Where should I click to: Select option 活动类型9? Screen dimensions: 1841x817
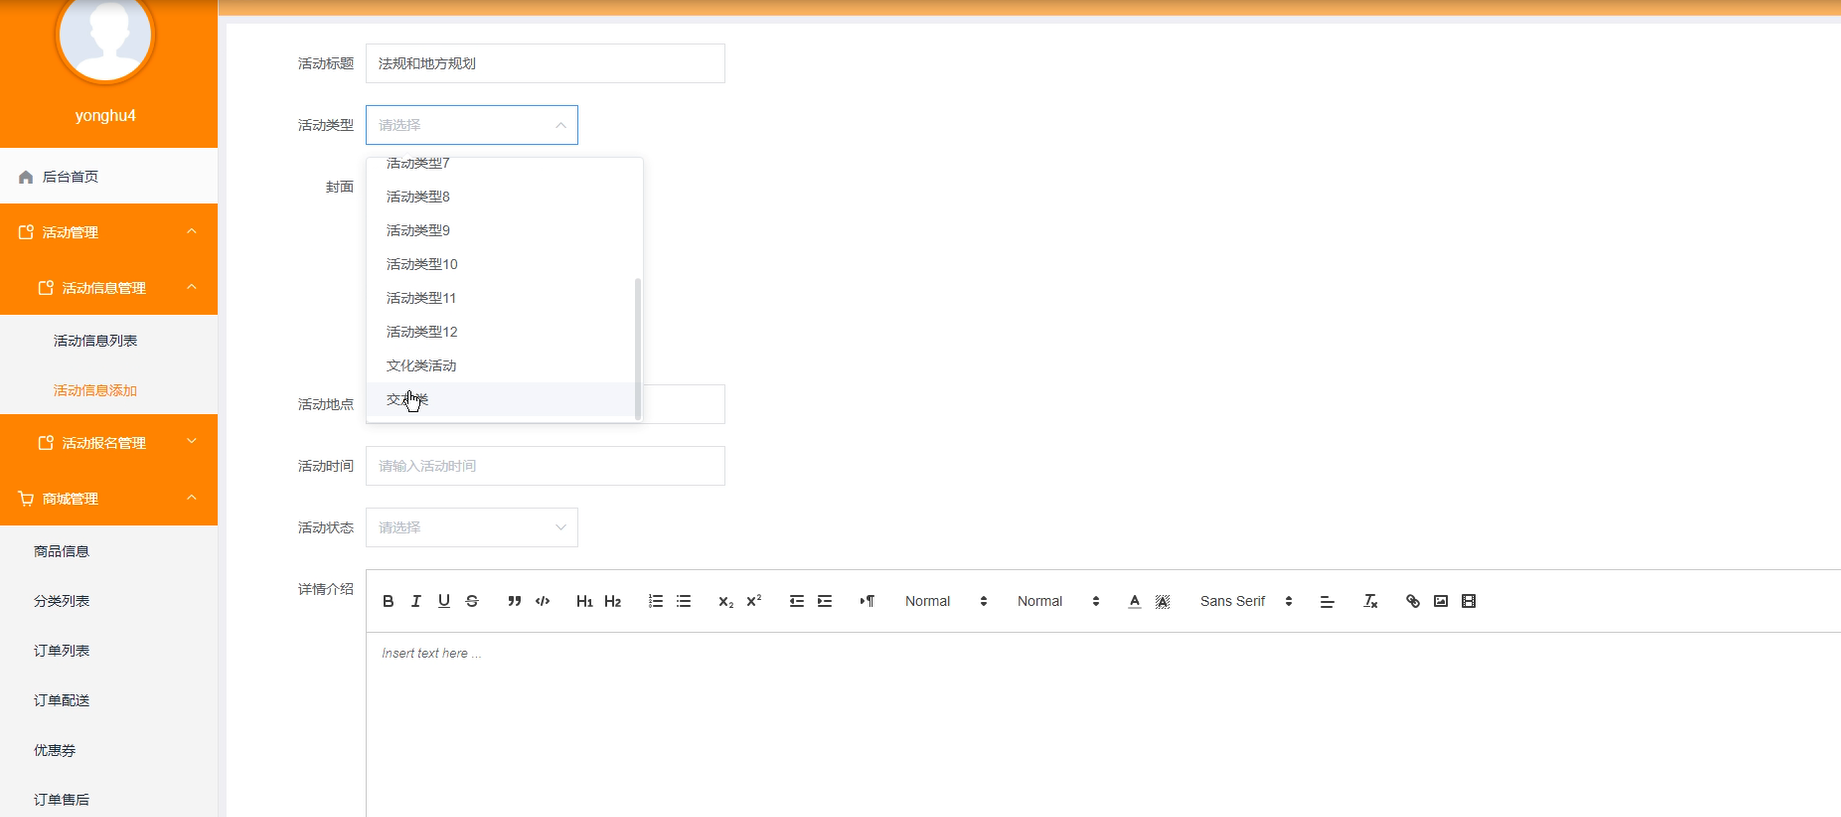(501, 230)
